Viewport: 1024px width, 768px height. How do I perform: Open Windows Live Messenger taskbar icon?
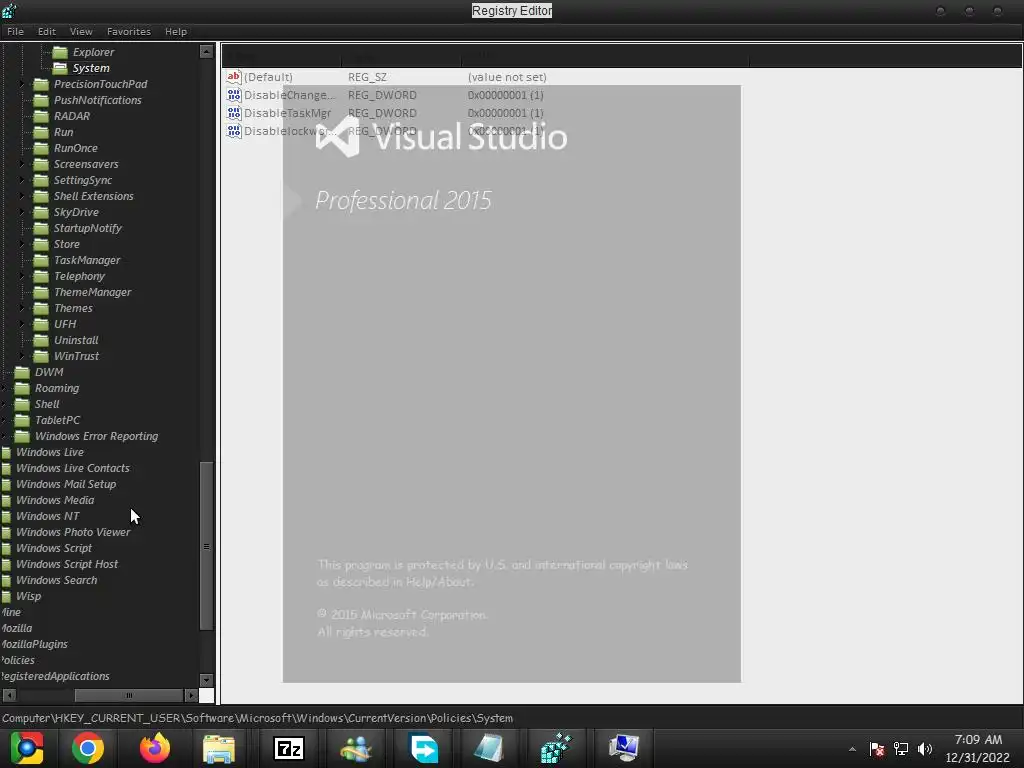click(x=356, y=748)
